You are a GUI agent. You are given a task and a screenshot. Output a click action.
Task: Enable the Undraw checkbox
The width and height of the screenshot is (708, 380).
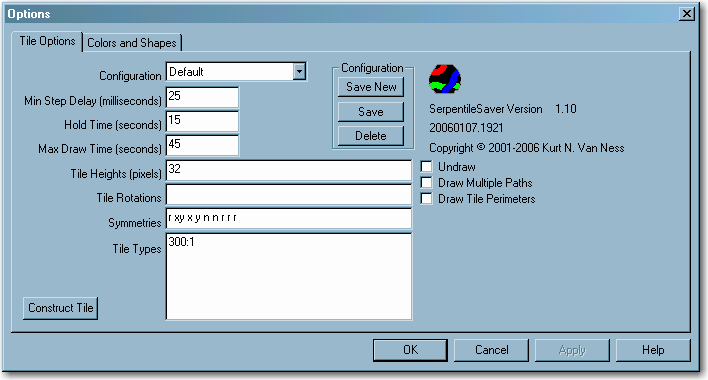[426, 167]
